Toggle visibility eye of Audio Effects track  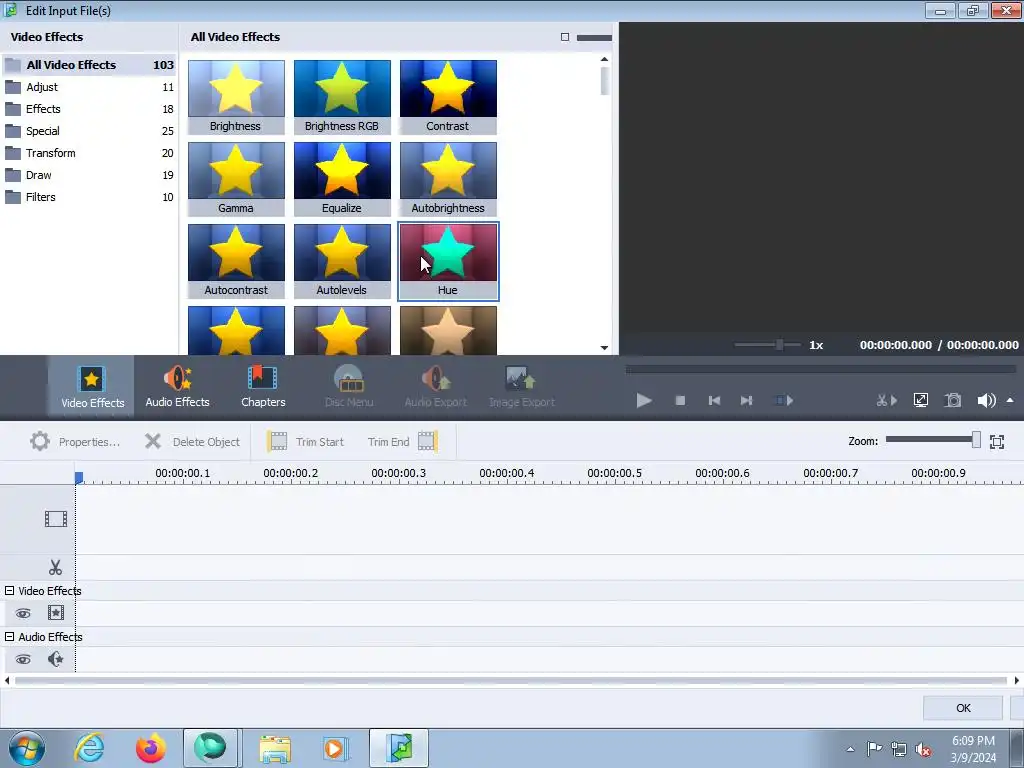(x=23, y=659)
